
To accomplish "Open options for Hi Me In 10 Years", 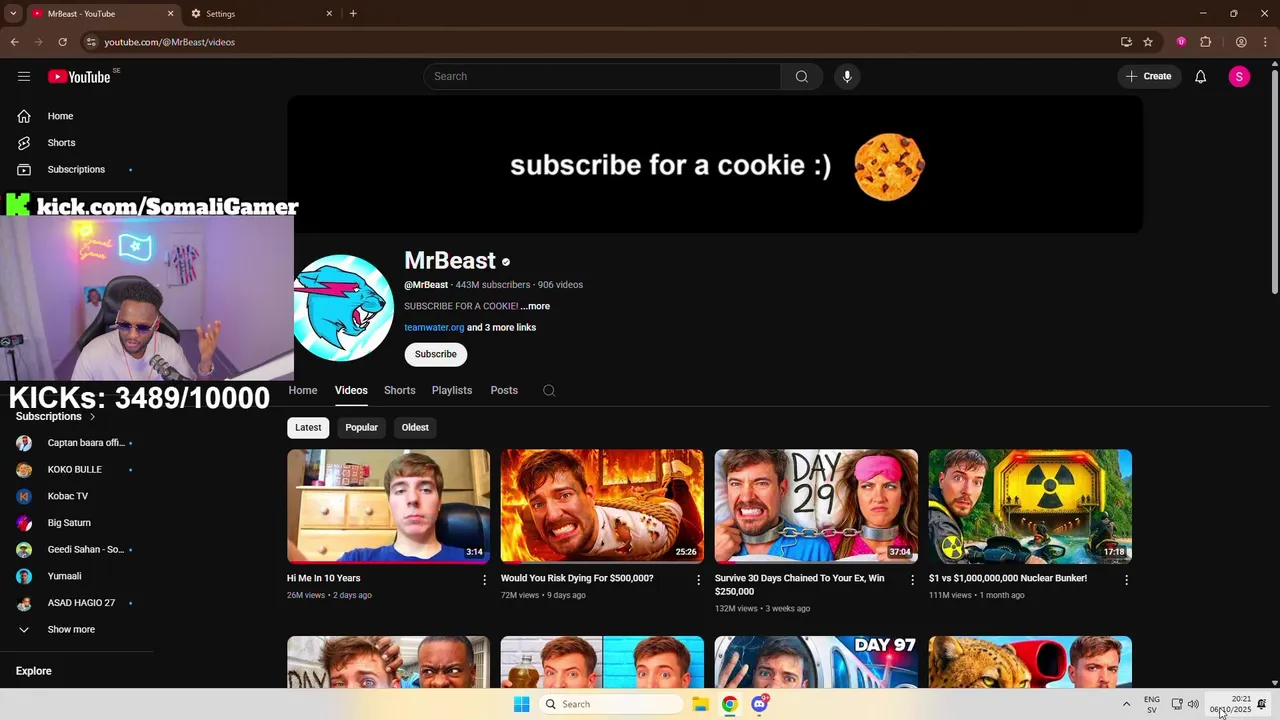I will [485, 580].
